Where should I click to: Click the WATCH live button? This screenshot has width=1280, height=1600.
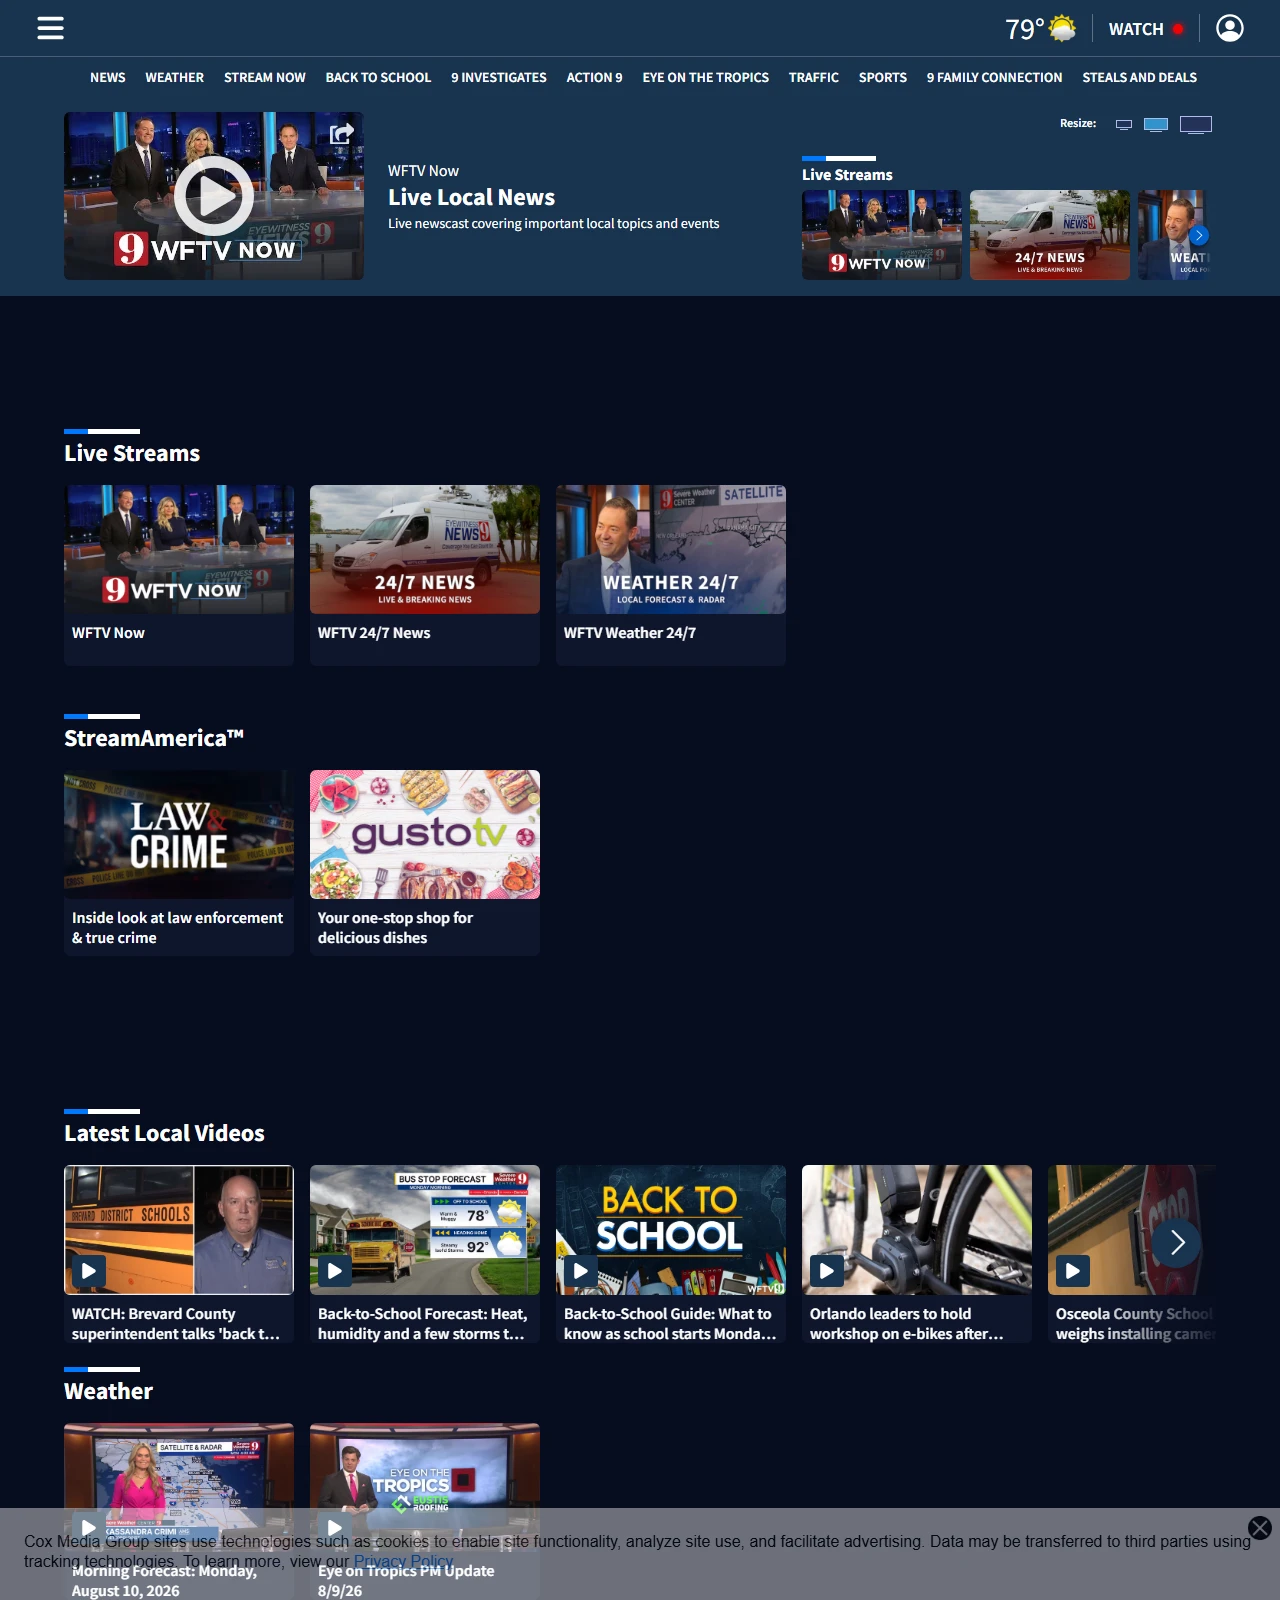click(1146, 29)
